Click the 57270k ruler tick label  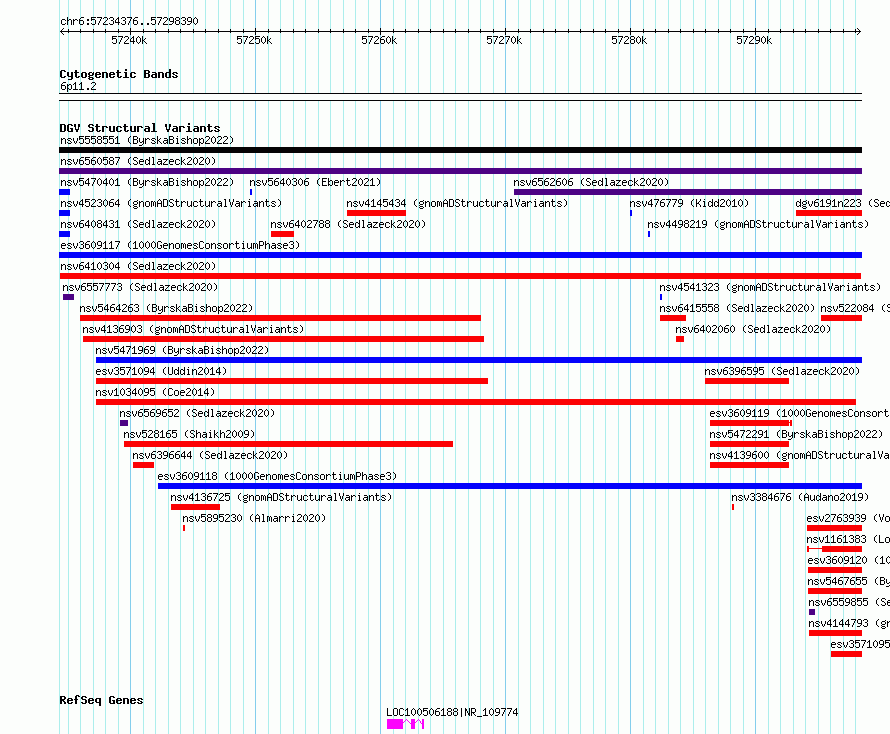[504, 40]
